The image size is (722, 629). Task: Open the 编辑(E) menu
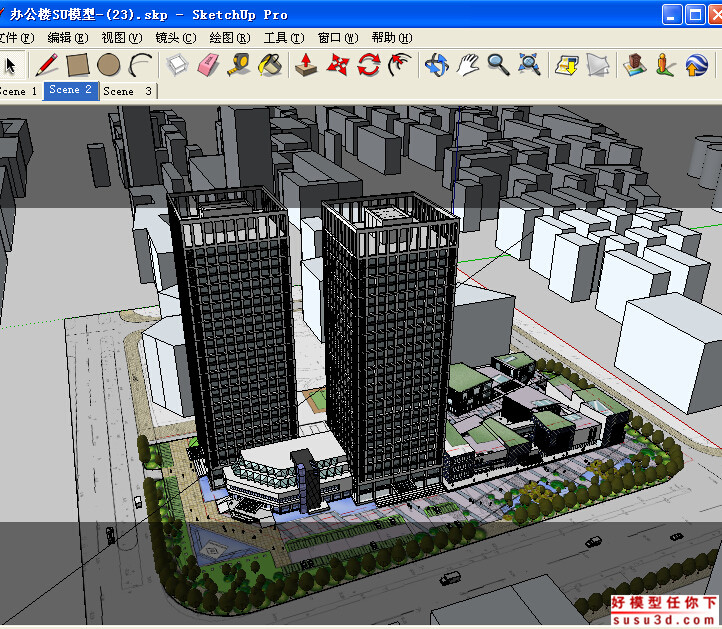pos(68,38)
